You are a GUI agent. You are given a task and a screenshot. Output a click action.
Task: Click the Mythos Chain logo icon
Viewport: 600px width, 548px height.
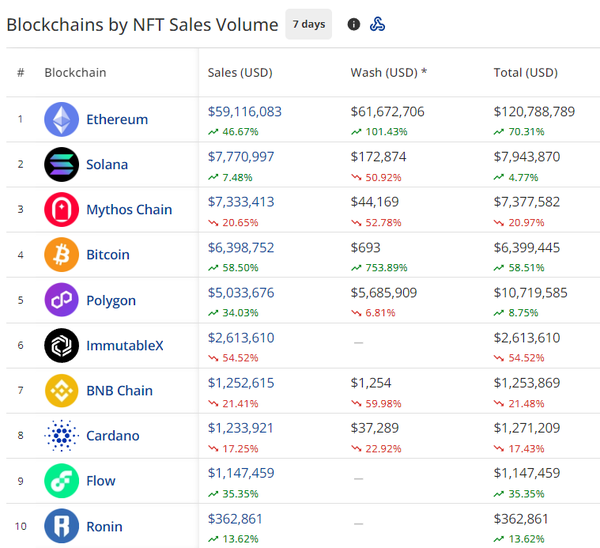pyautogui.click(x=61, y=210)
